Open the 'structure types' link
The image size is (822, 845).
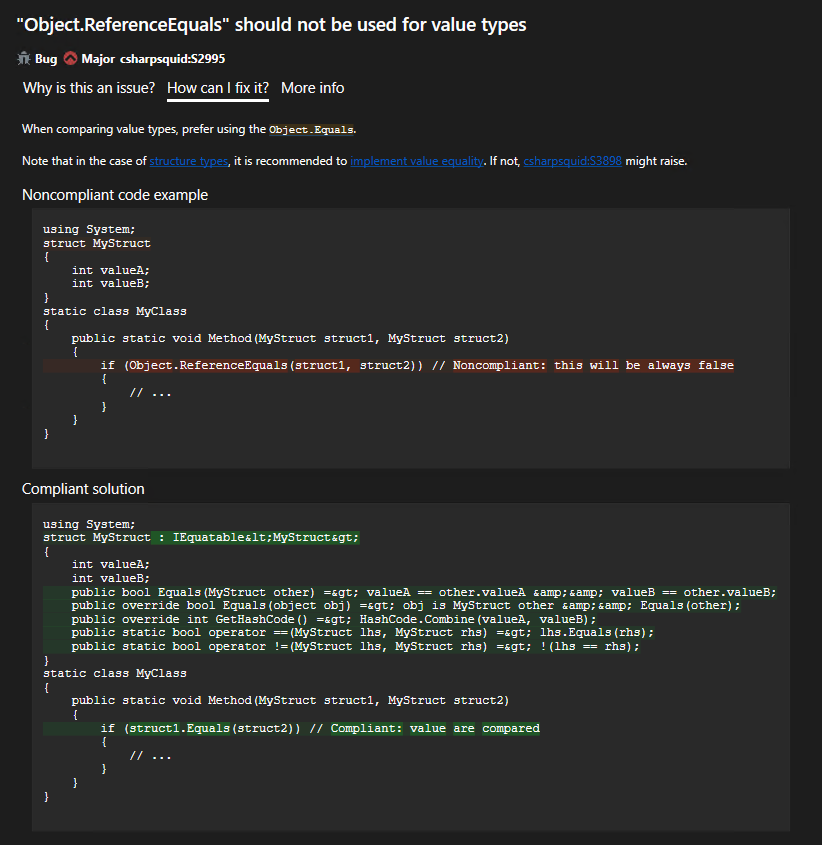point(189,161)
